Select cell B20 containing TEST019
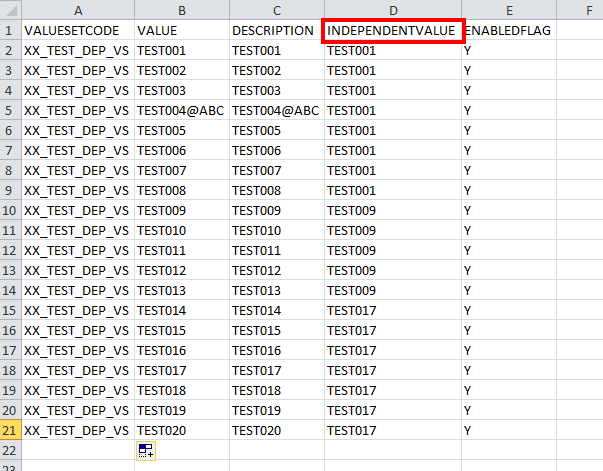This screenshot has width=603, height=471. coord(182,410)
